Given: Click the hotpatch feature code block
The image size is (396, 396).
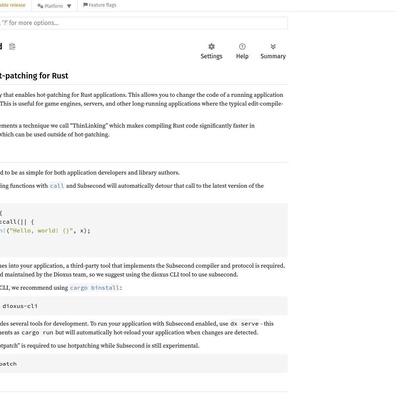Looking at the screenshot, I should coord(144,364).
